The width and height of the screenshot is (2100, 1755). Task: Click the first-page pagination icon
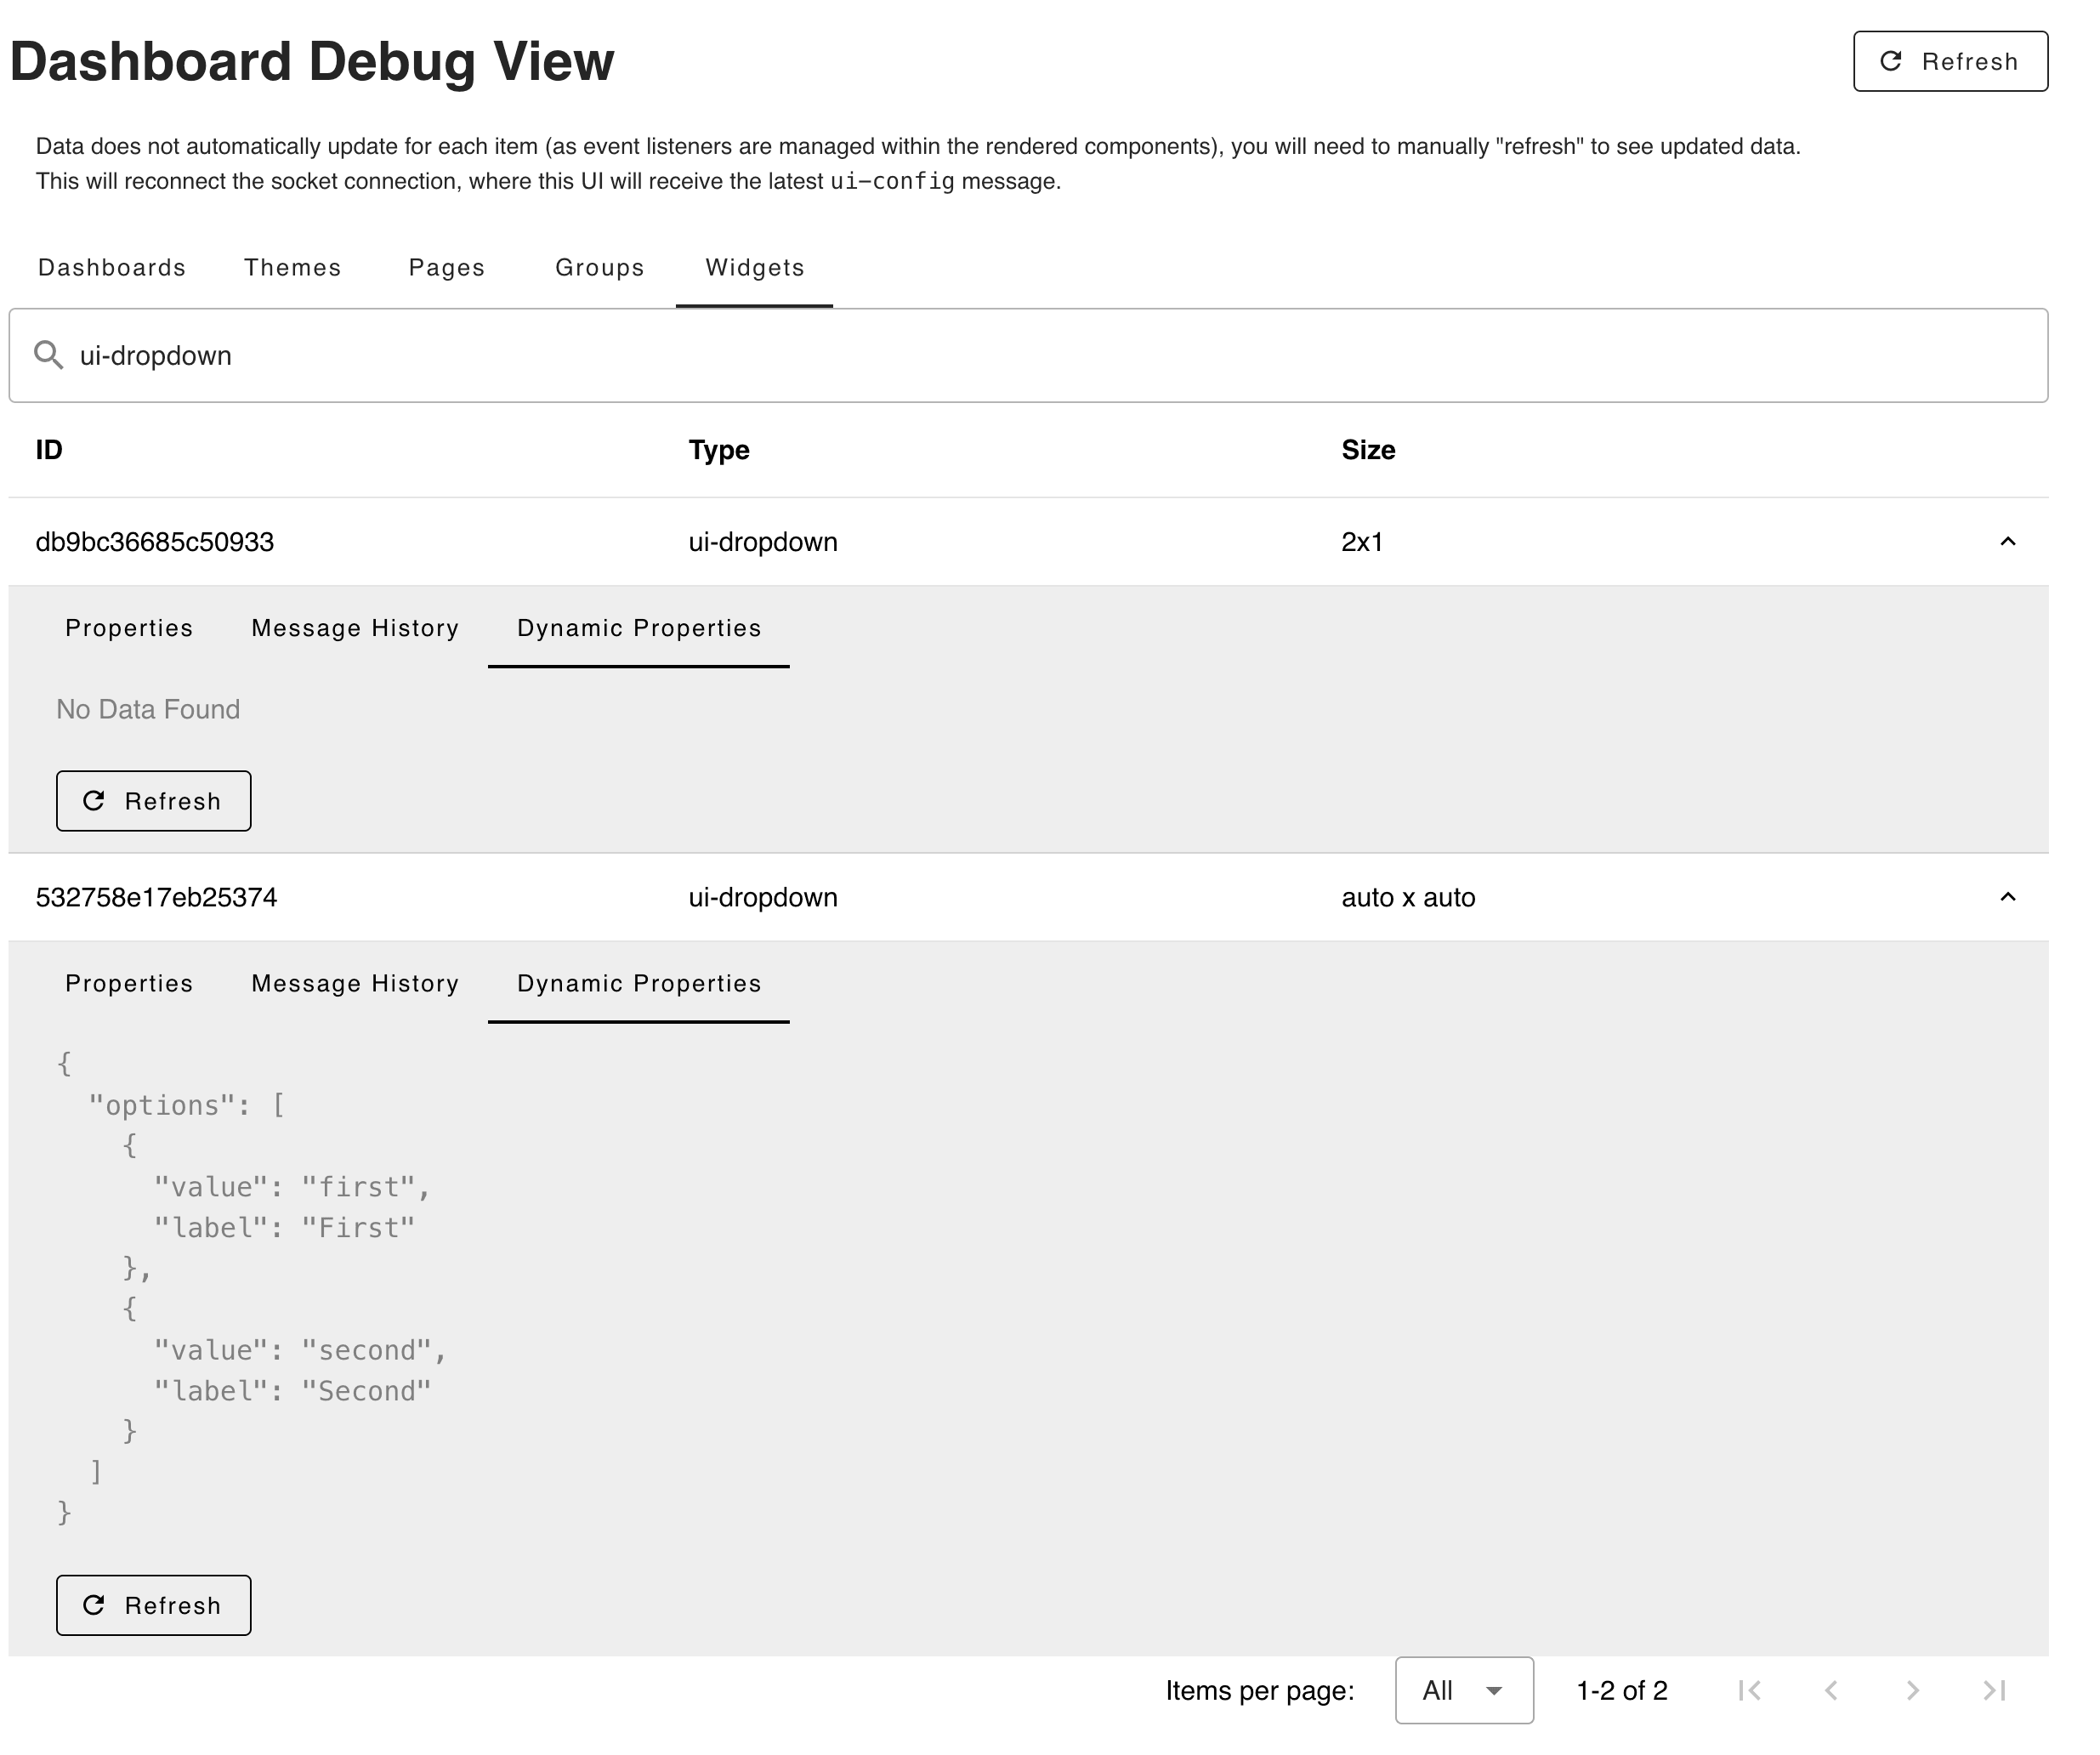[1748, 1690]
